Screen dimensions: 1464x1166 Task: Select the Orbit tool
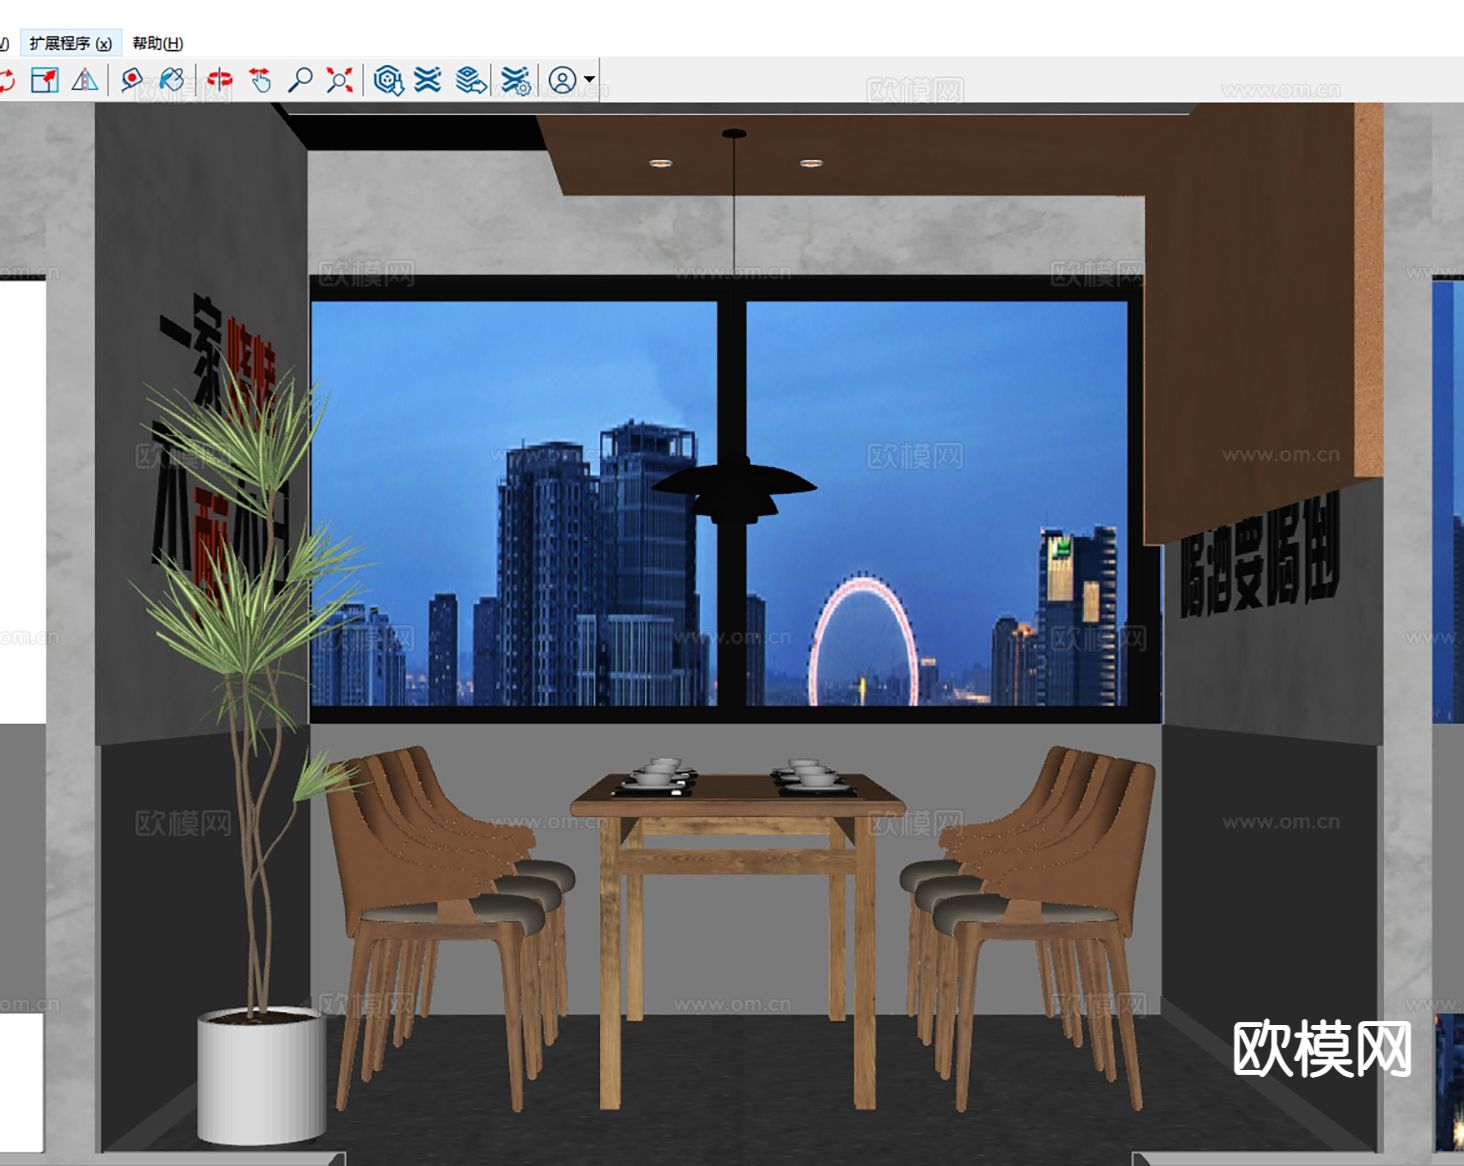pos(219,80)
